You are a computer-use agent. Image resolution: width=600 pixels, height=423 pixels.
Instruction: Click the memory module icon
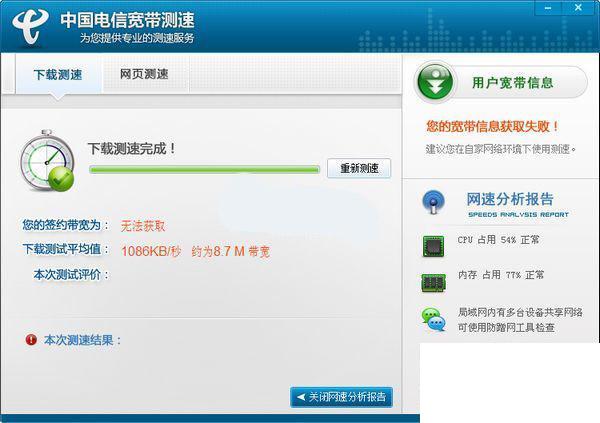(x=434, y=283)
